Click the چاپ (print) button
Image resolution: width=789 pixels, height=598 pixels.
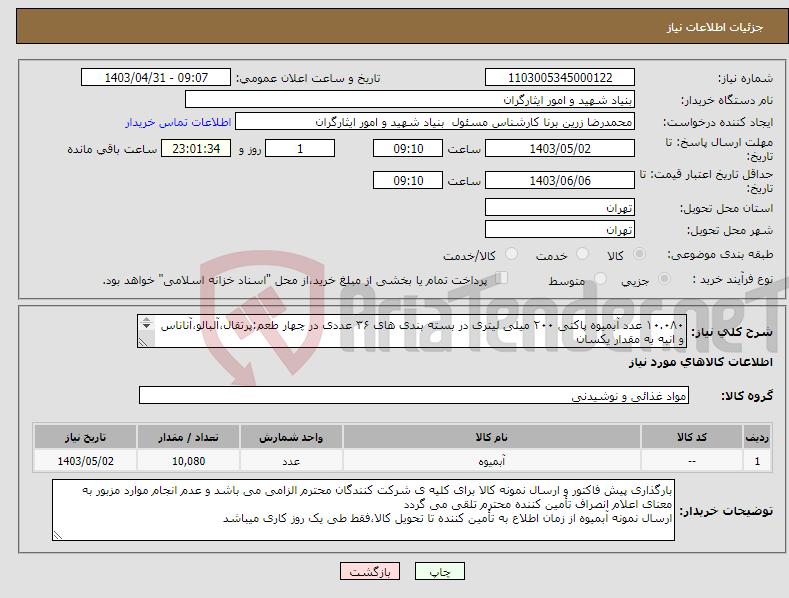click(x=439, y=571)
